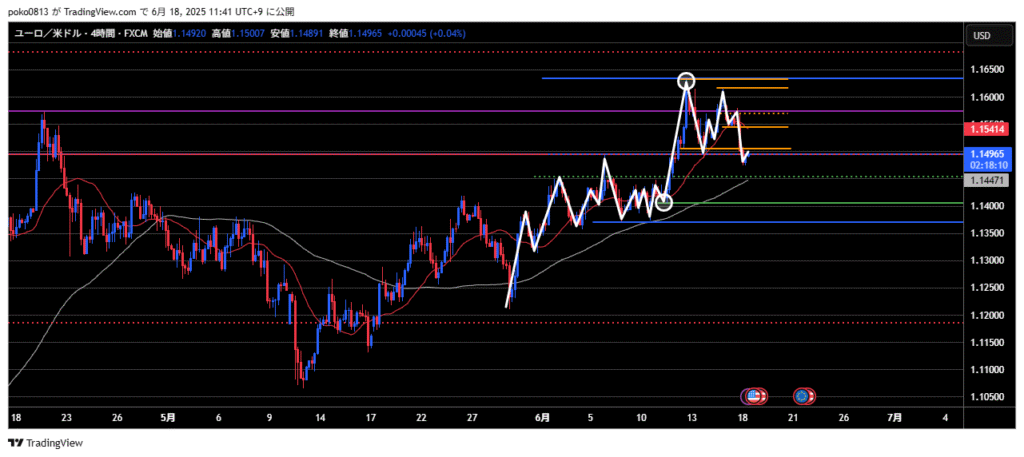Select the red 1.15414 price label

[988, 130]
